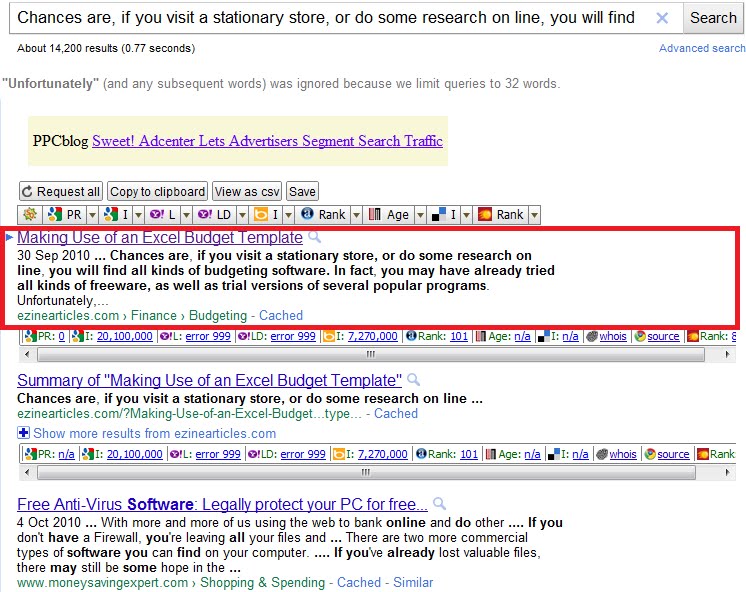Open the Advanced search link
The width and height of the screenshot is (746, 592).
click(702, 48)
